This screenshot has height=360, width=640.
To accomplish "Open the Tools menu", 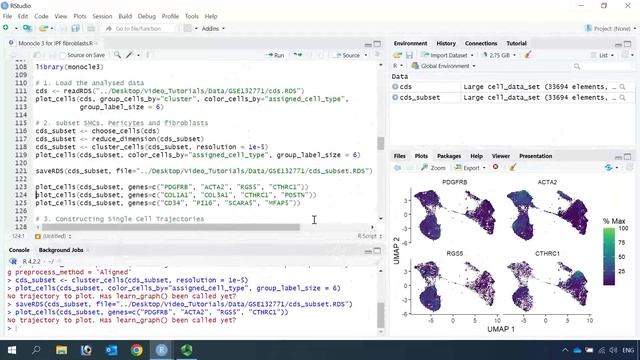I will 191,16.
